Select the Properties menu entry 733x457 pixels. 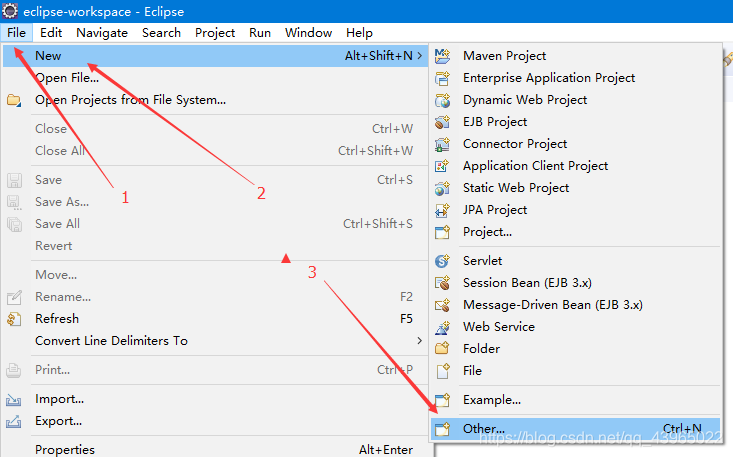coord(65,450)
